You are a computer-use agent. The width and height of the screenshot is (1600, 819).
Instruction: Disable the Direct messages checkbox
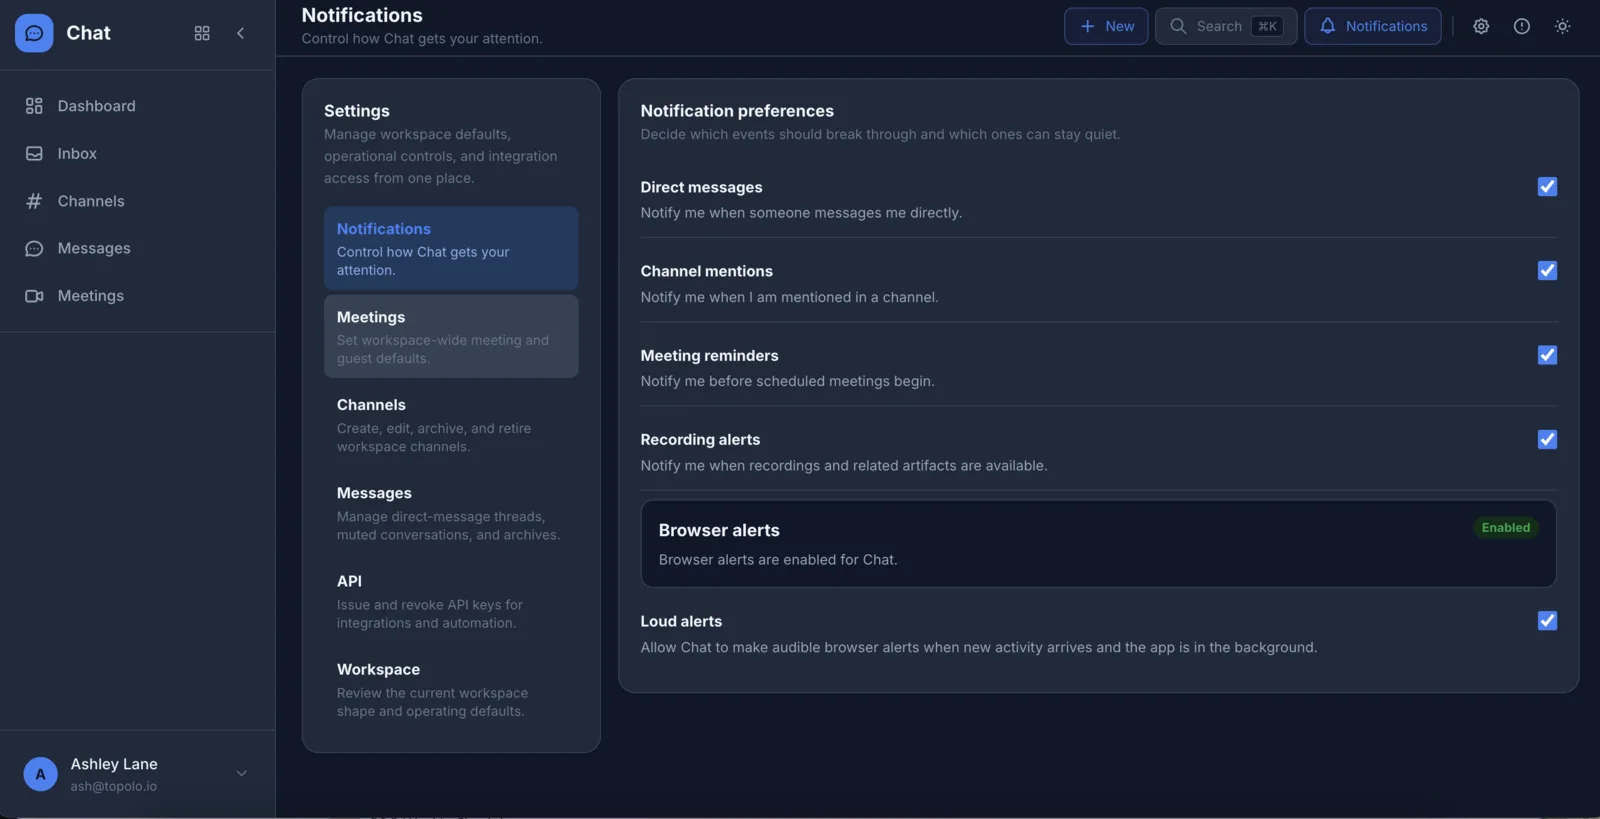click(x=1546, y=187)
